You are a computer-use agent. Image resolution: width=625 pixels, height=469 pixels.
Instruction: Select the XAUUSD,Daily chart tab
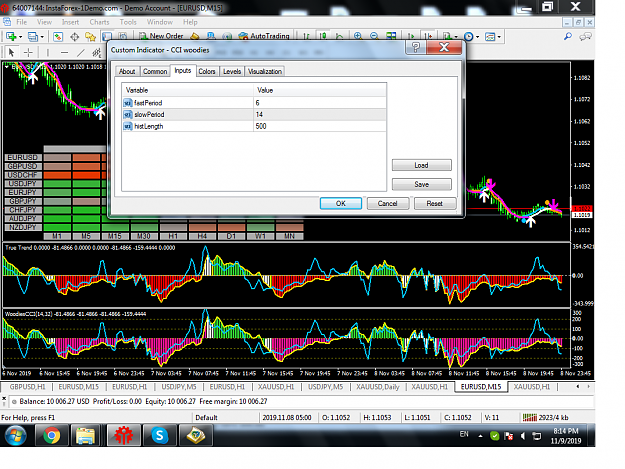coord(378,387)
